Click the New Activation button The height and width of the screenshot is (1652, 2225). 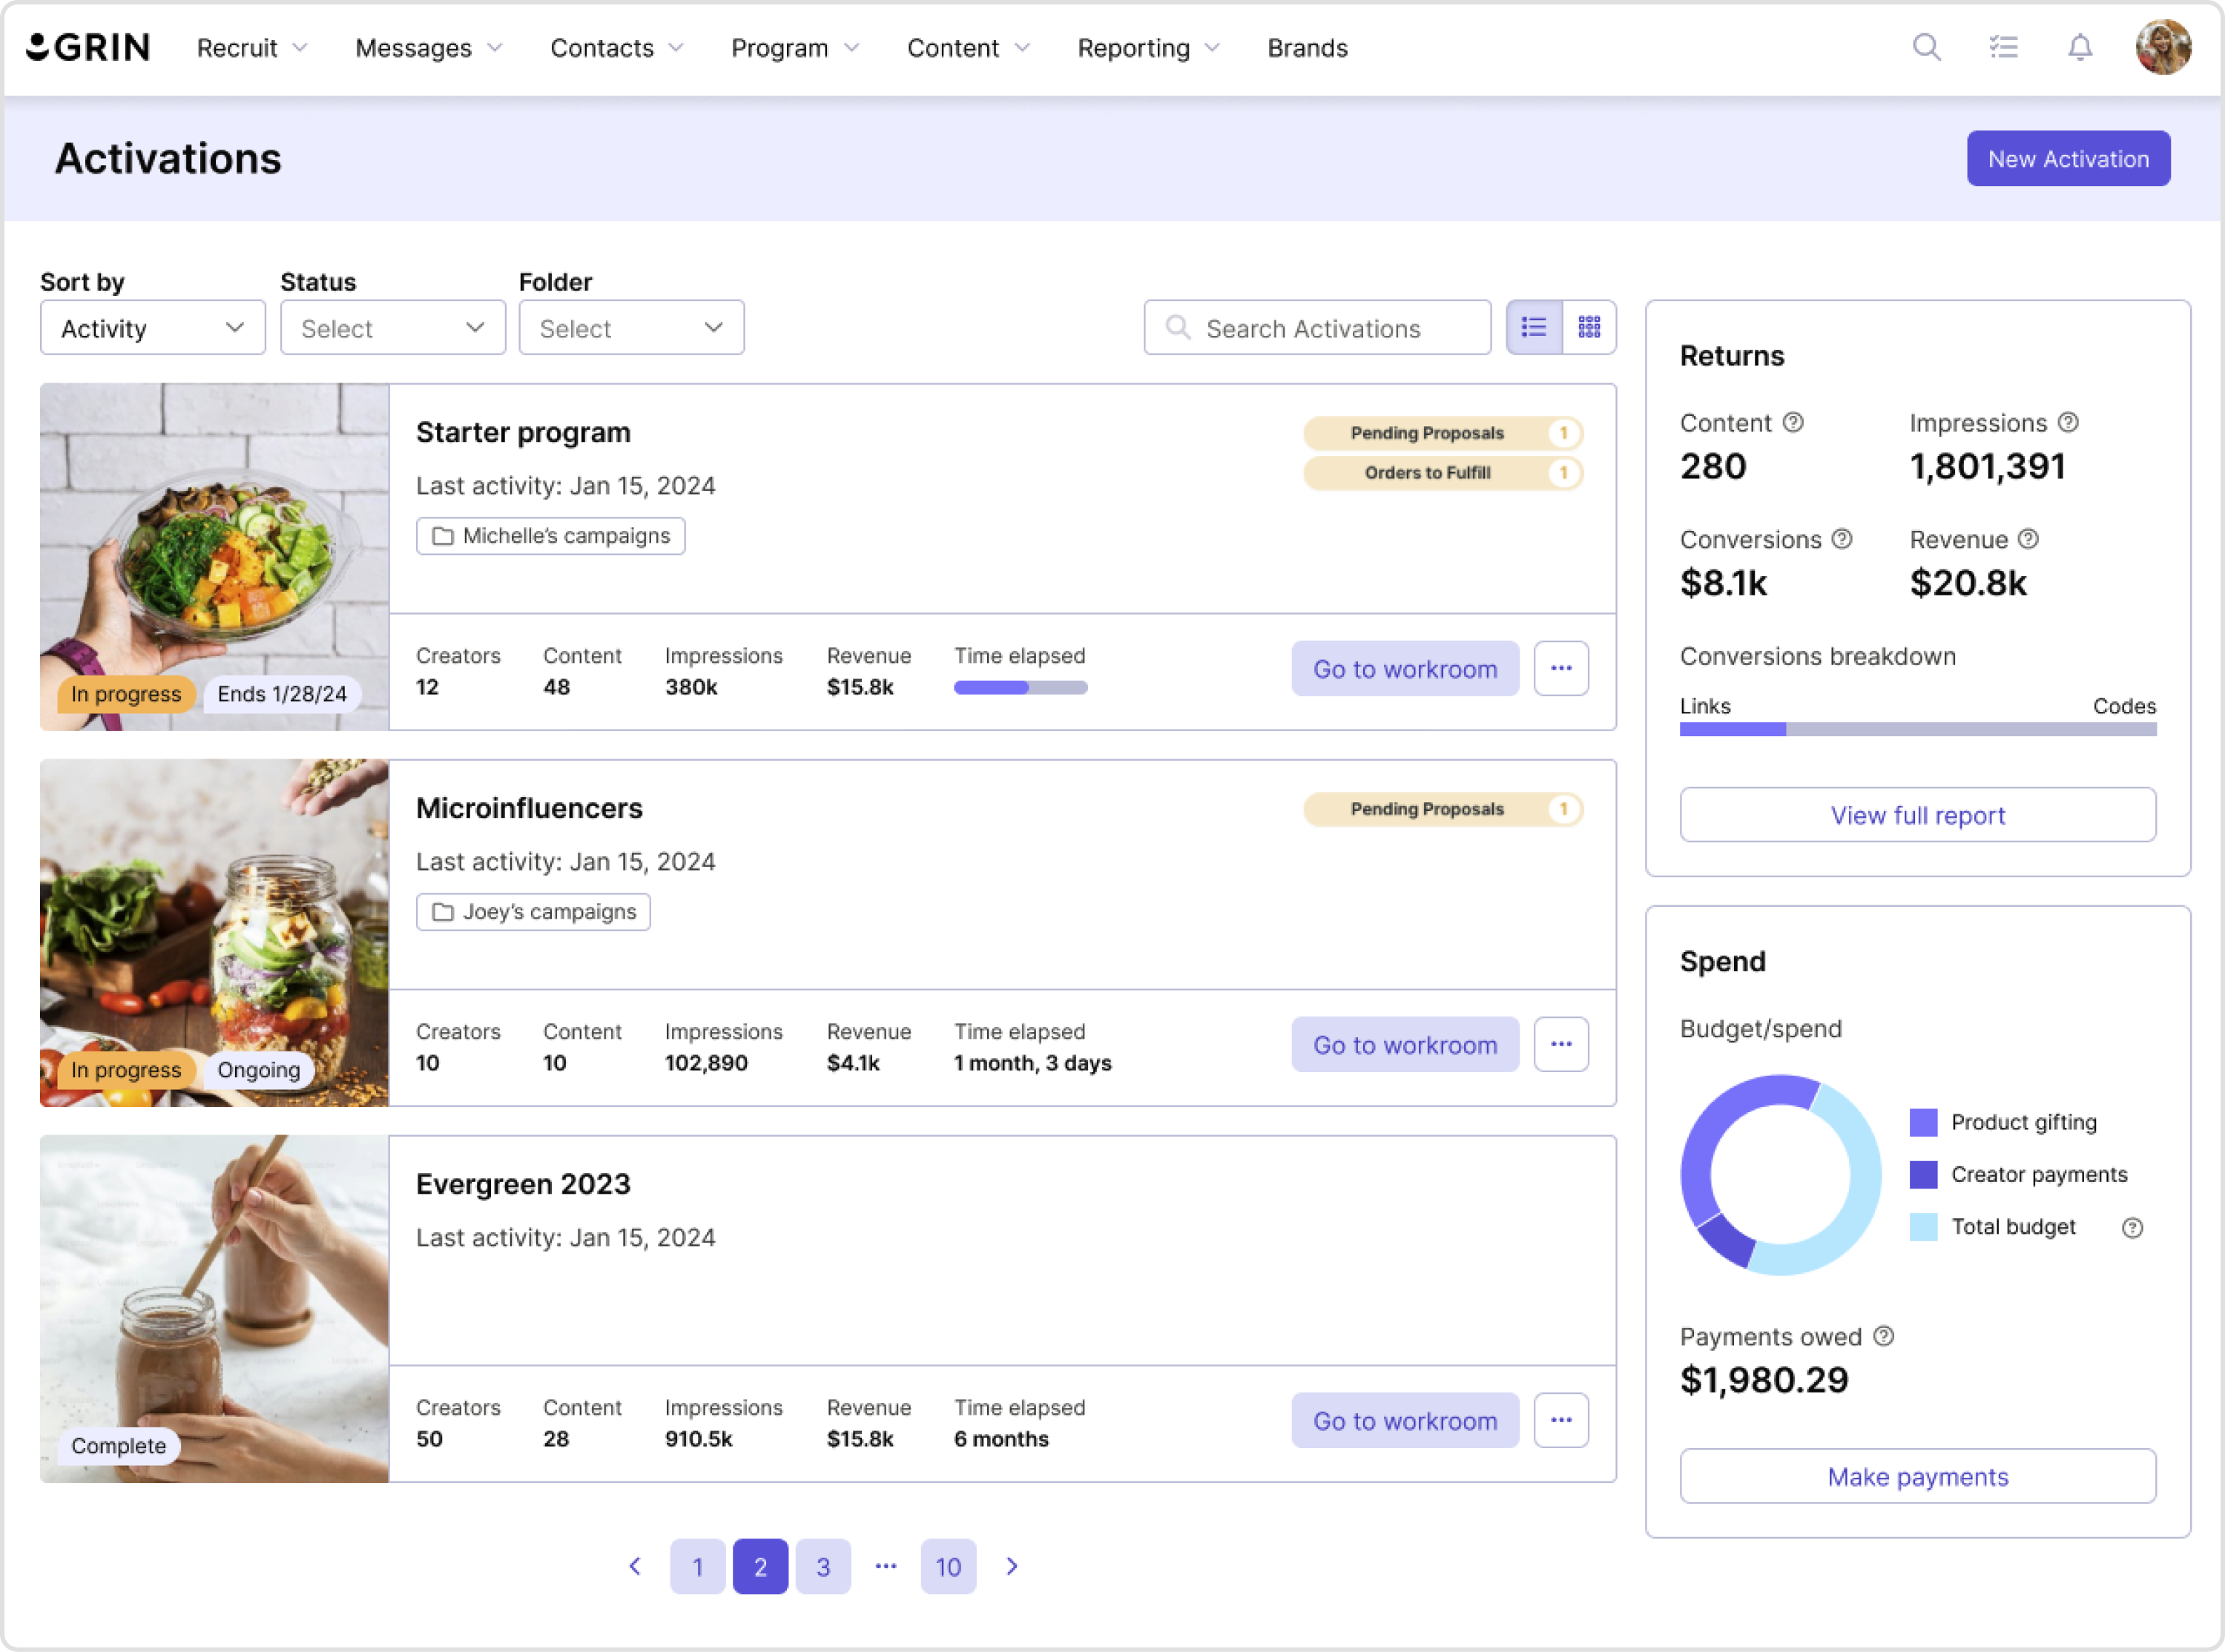click(x=2068, y=158)
